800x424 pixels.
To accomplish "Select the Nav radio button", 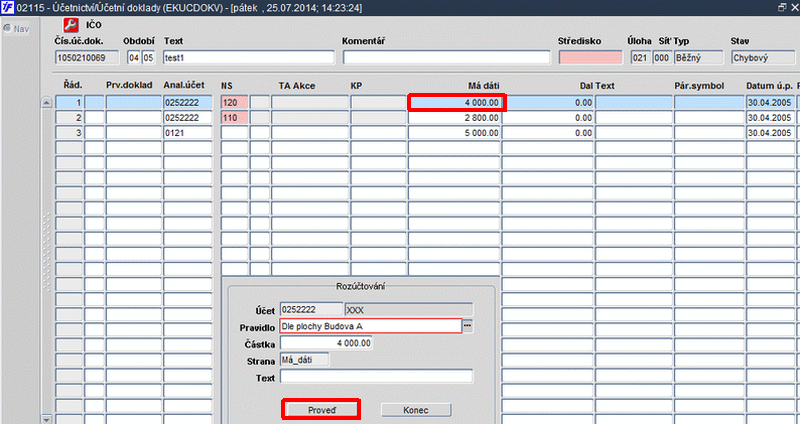I will coord(7,29).
